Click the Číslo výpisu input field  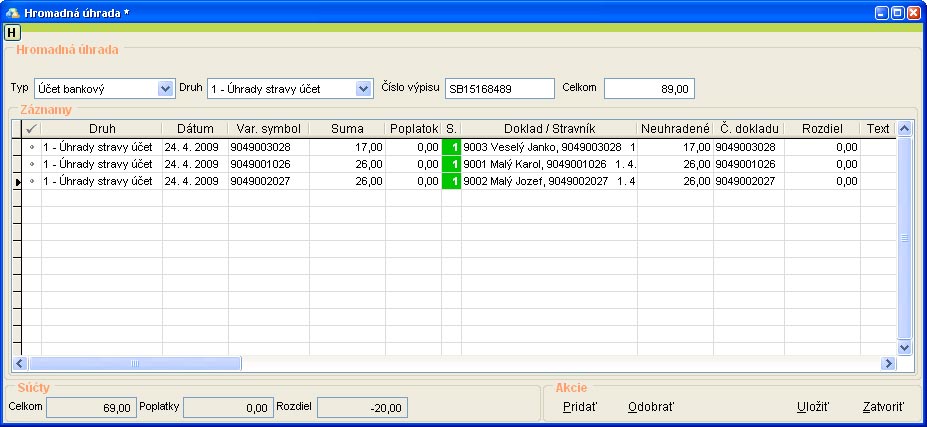pos(499,88)
